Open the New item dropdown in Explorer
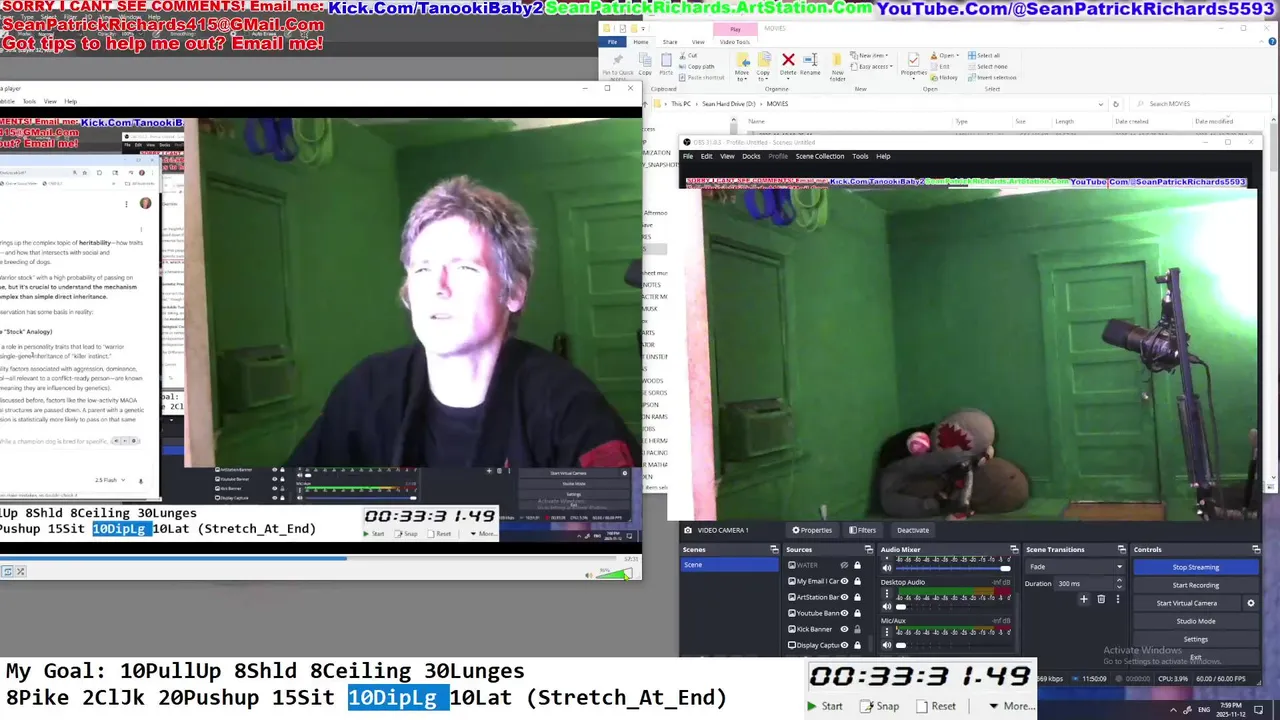The width and height of the screenshot is (1280, 720). coord(869,55)
